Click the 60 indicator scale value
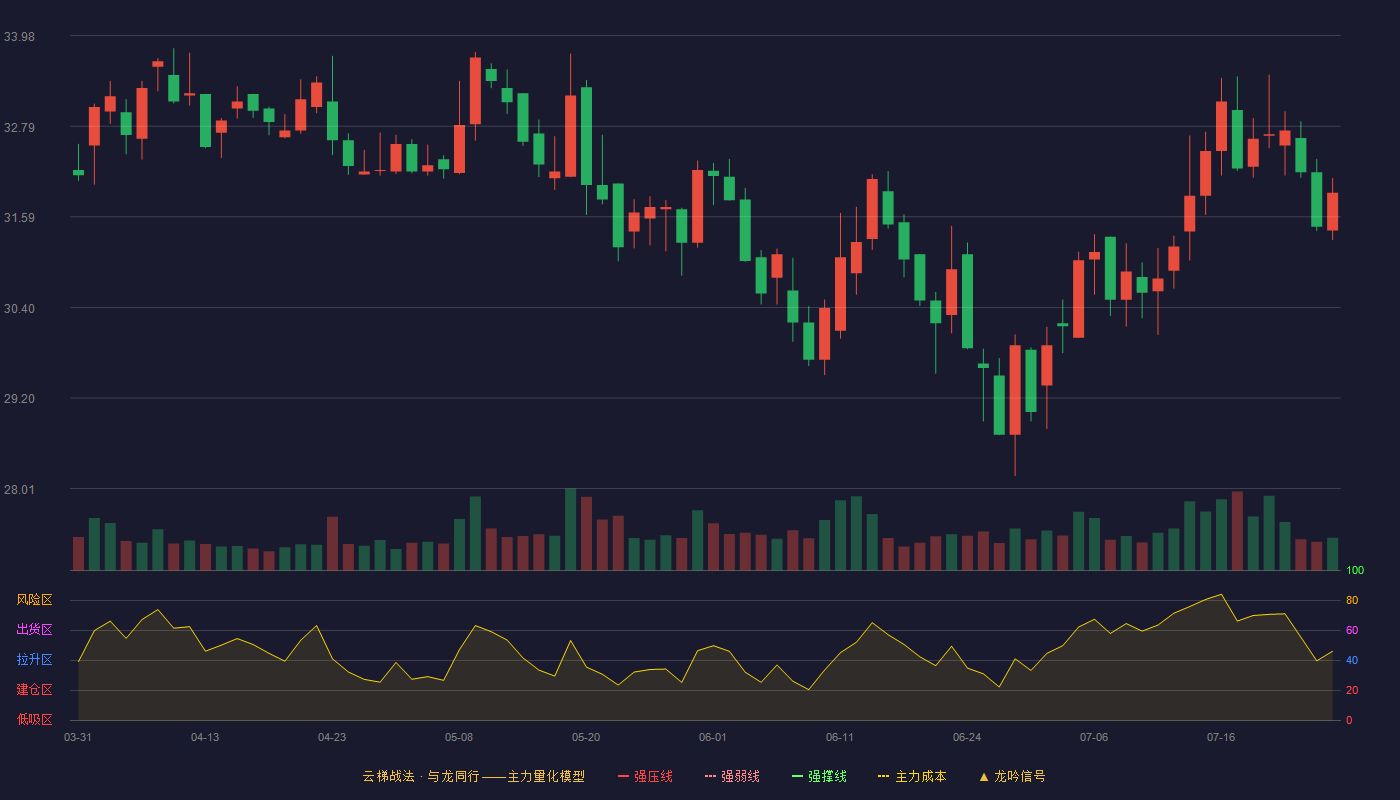Screen dimensions: 1400x800 click(x=1352, y=631)
